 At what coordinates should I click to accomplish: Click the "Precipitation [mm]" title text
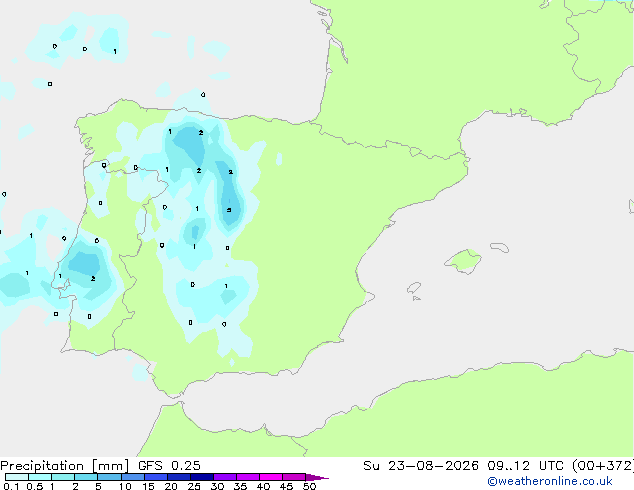coord(65,466)
